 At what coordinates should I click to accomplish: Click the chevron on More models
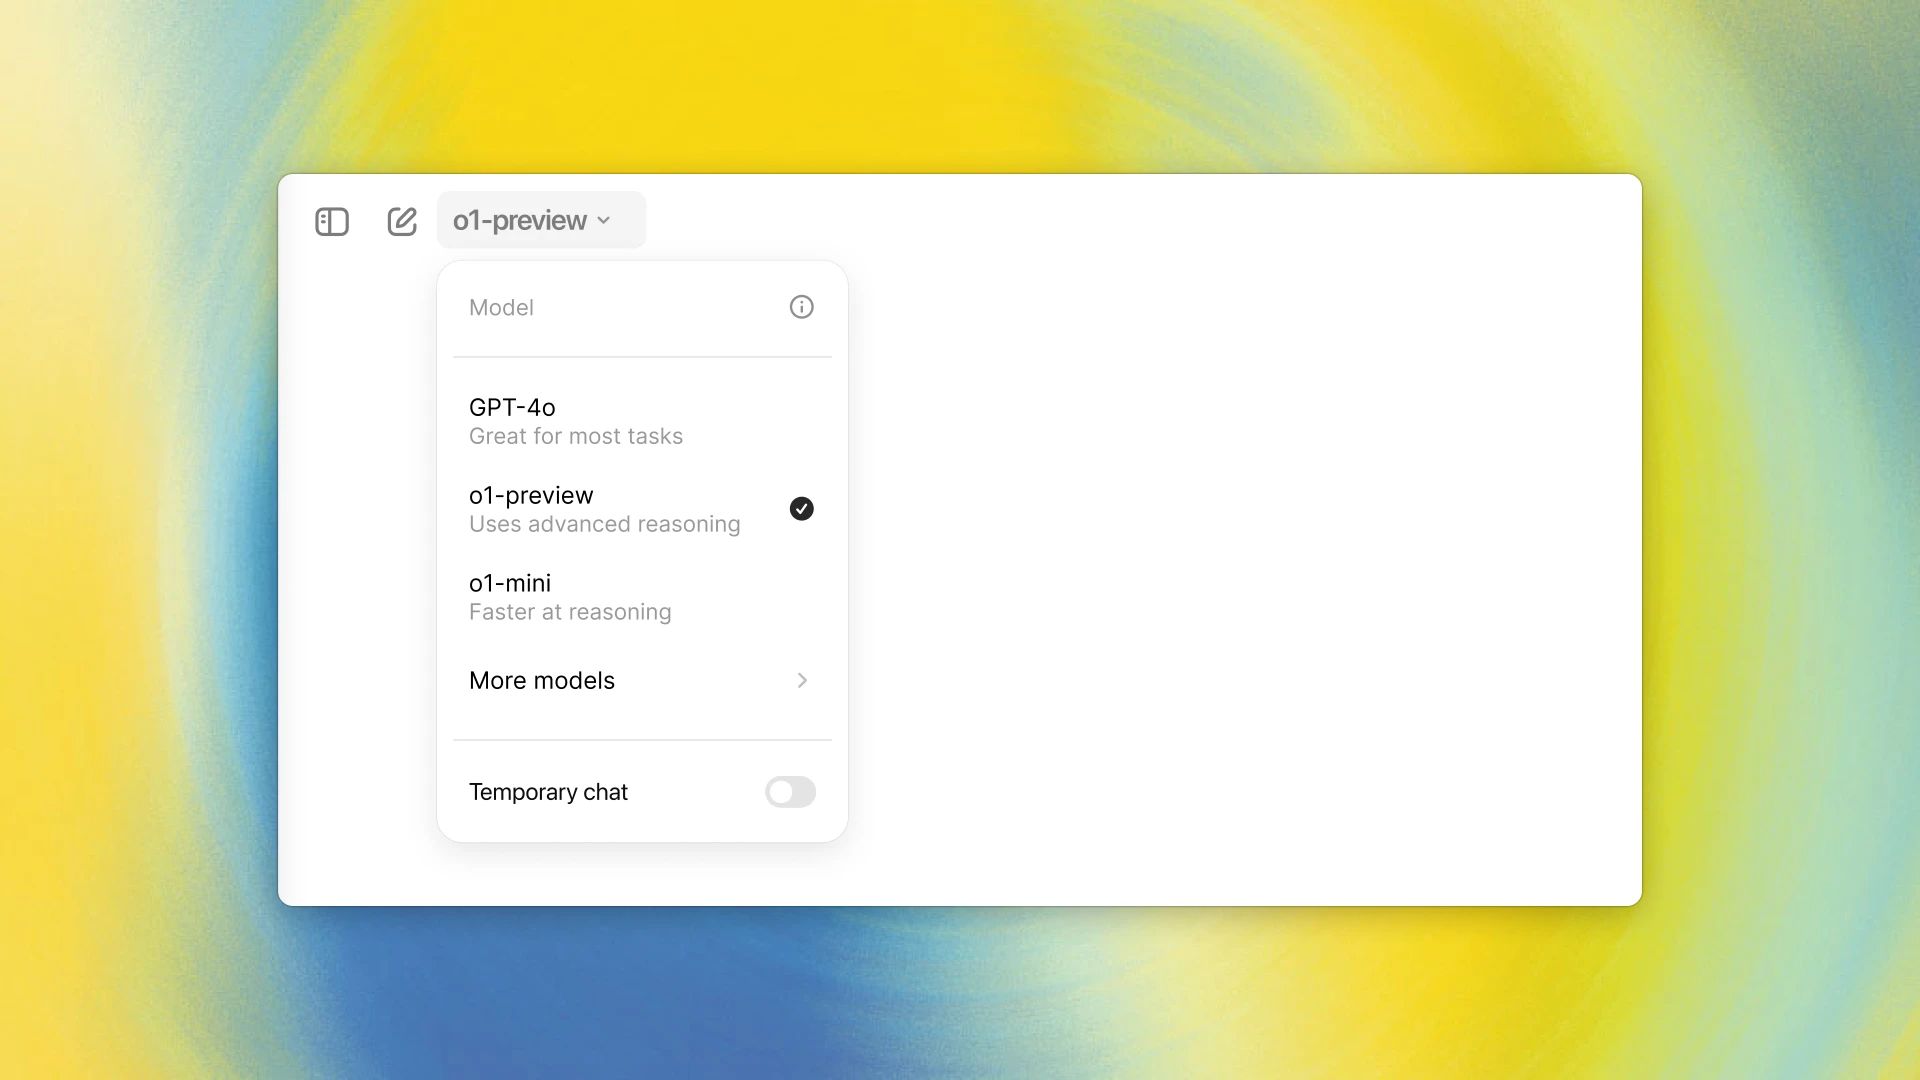(x=800, y=680)
